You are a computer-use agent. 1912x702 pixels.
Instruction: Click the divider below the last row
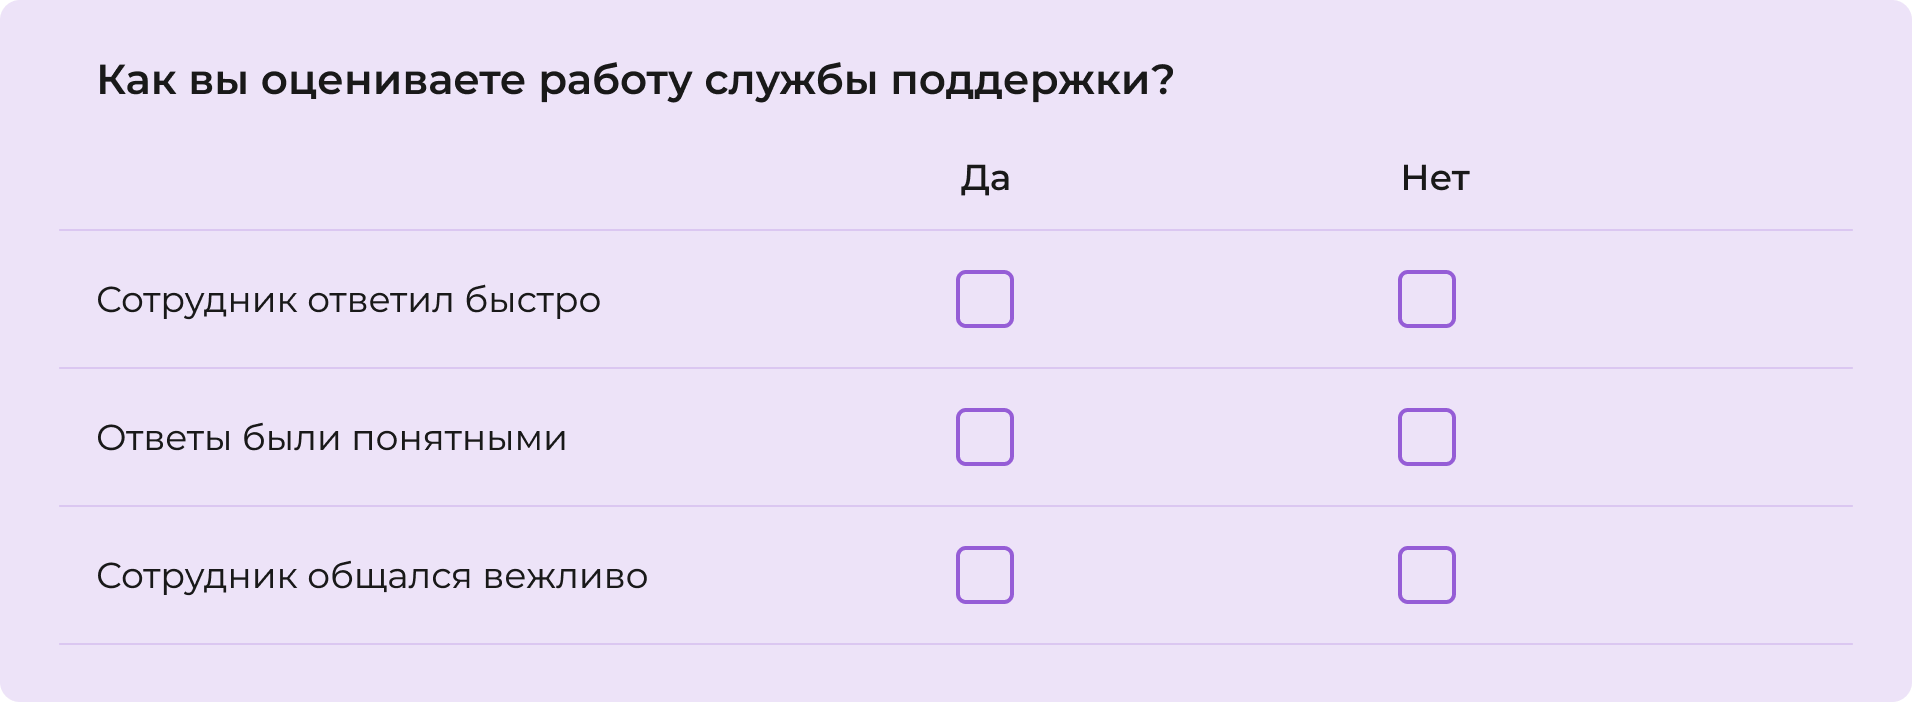tap(956, 644)
